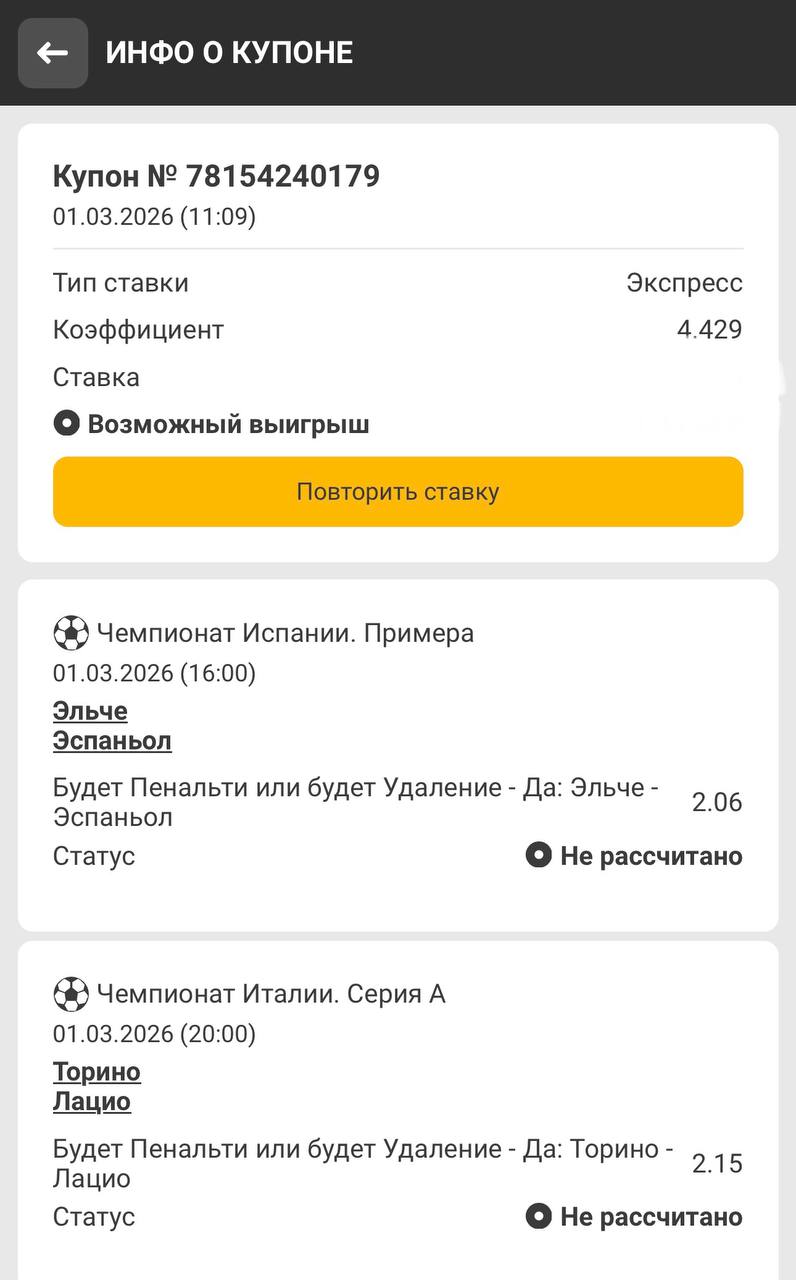This screenshot has width=796, height=1280.
Task: Open the Эльче team link
Action: (90, 711)
